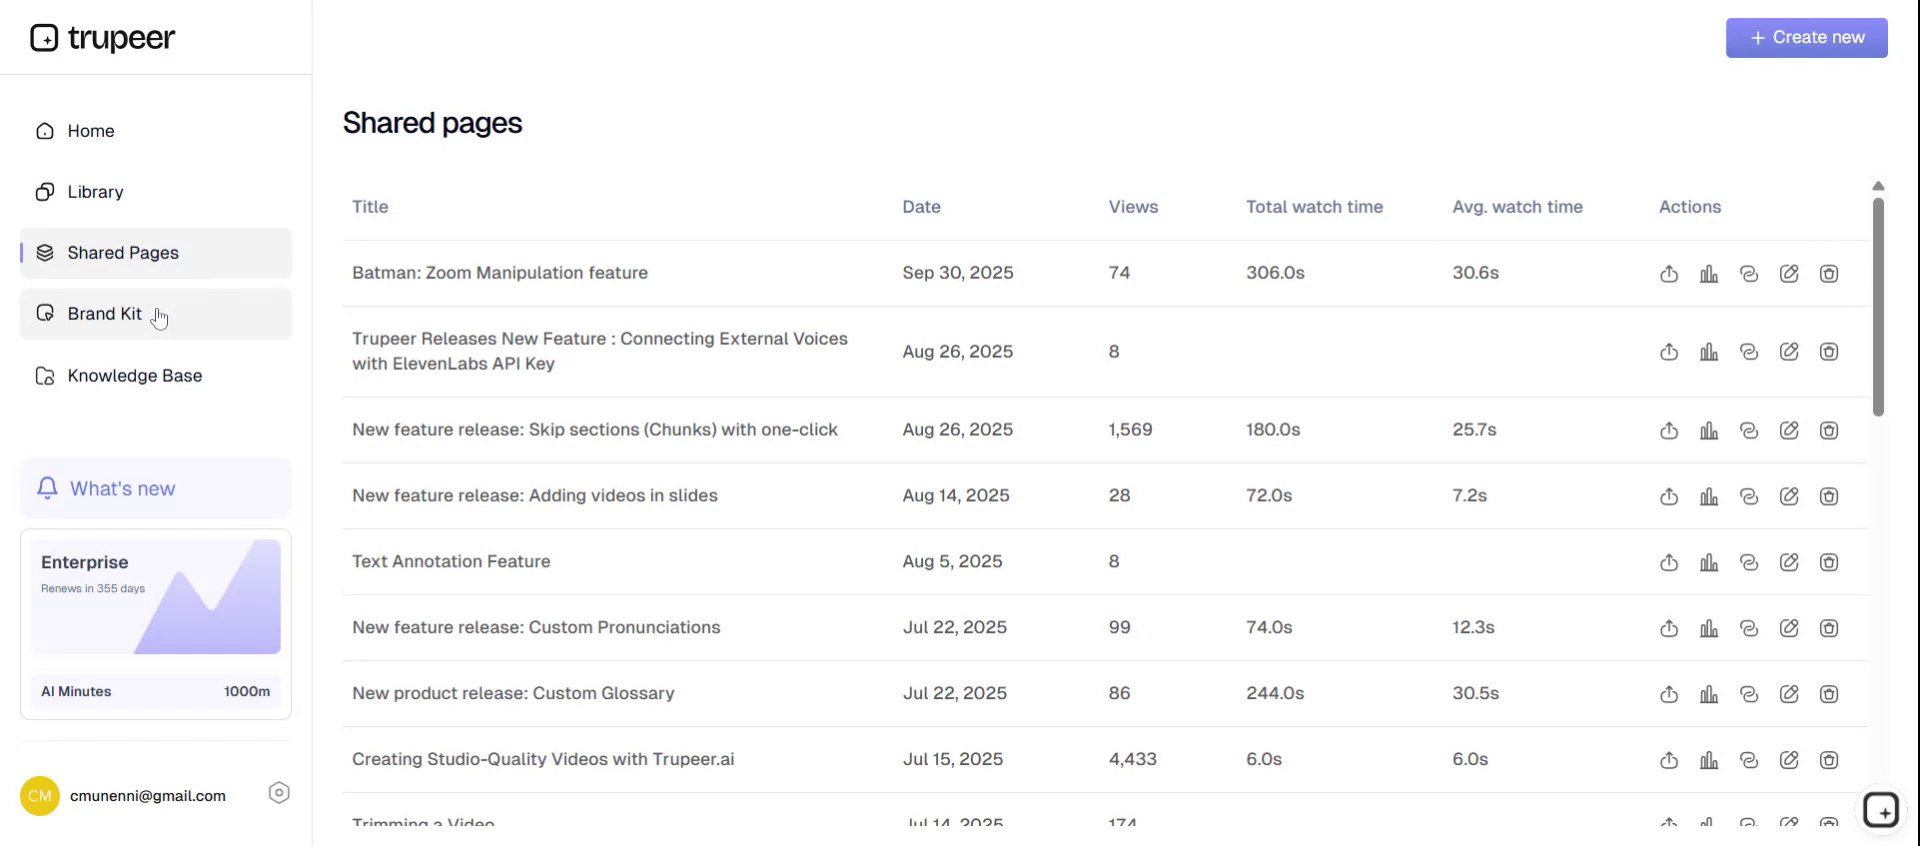This screenshot has width=1920, height=846.
Task: Delete Creating Studio-Quality Videos with Trupeer.ai page
Action: coord(1829,760)
